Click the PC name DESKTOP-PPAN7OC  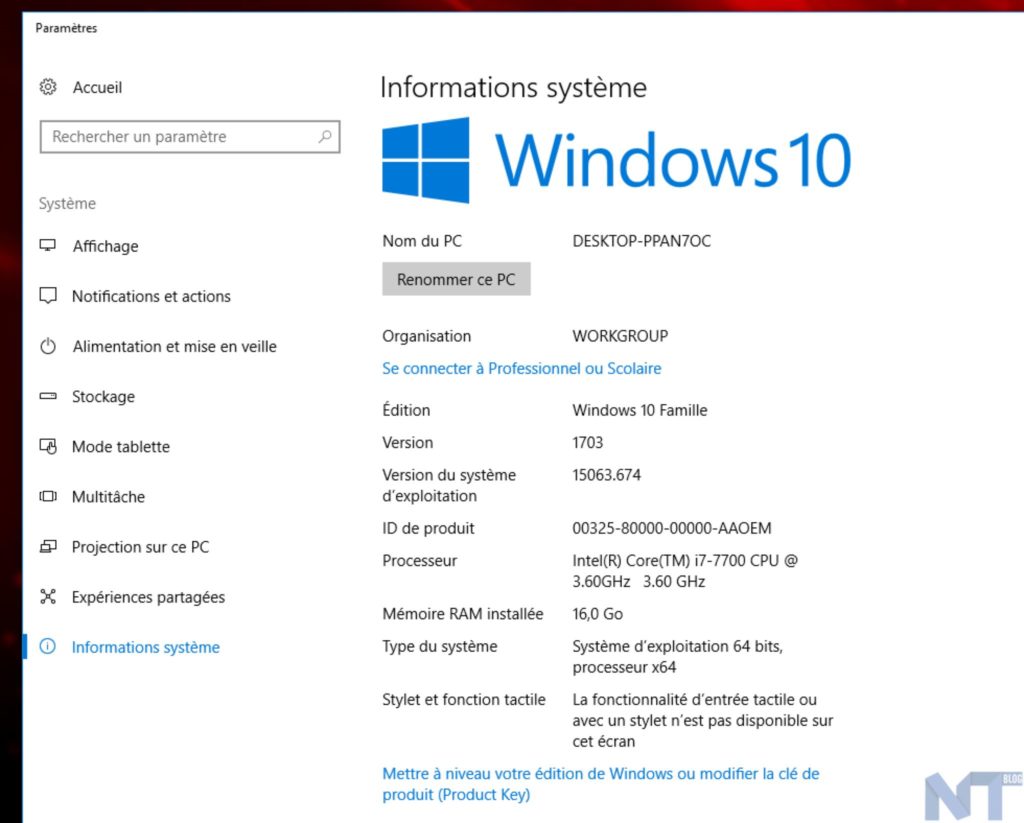(641, 241)
